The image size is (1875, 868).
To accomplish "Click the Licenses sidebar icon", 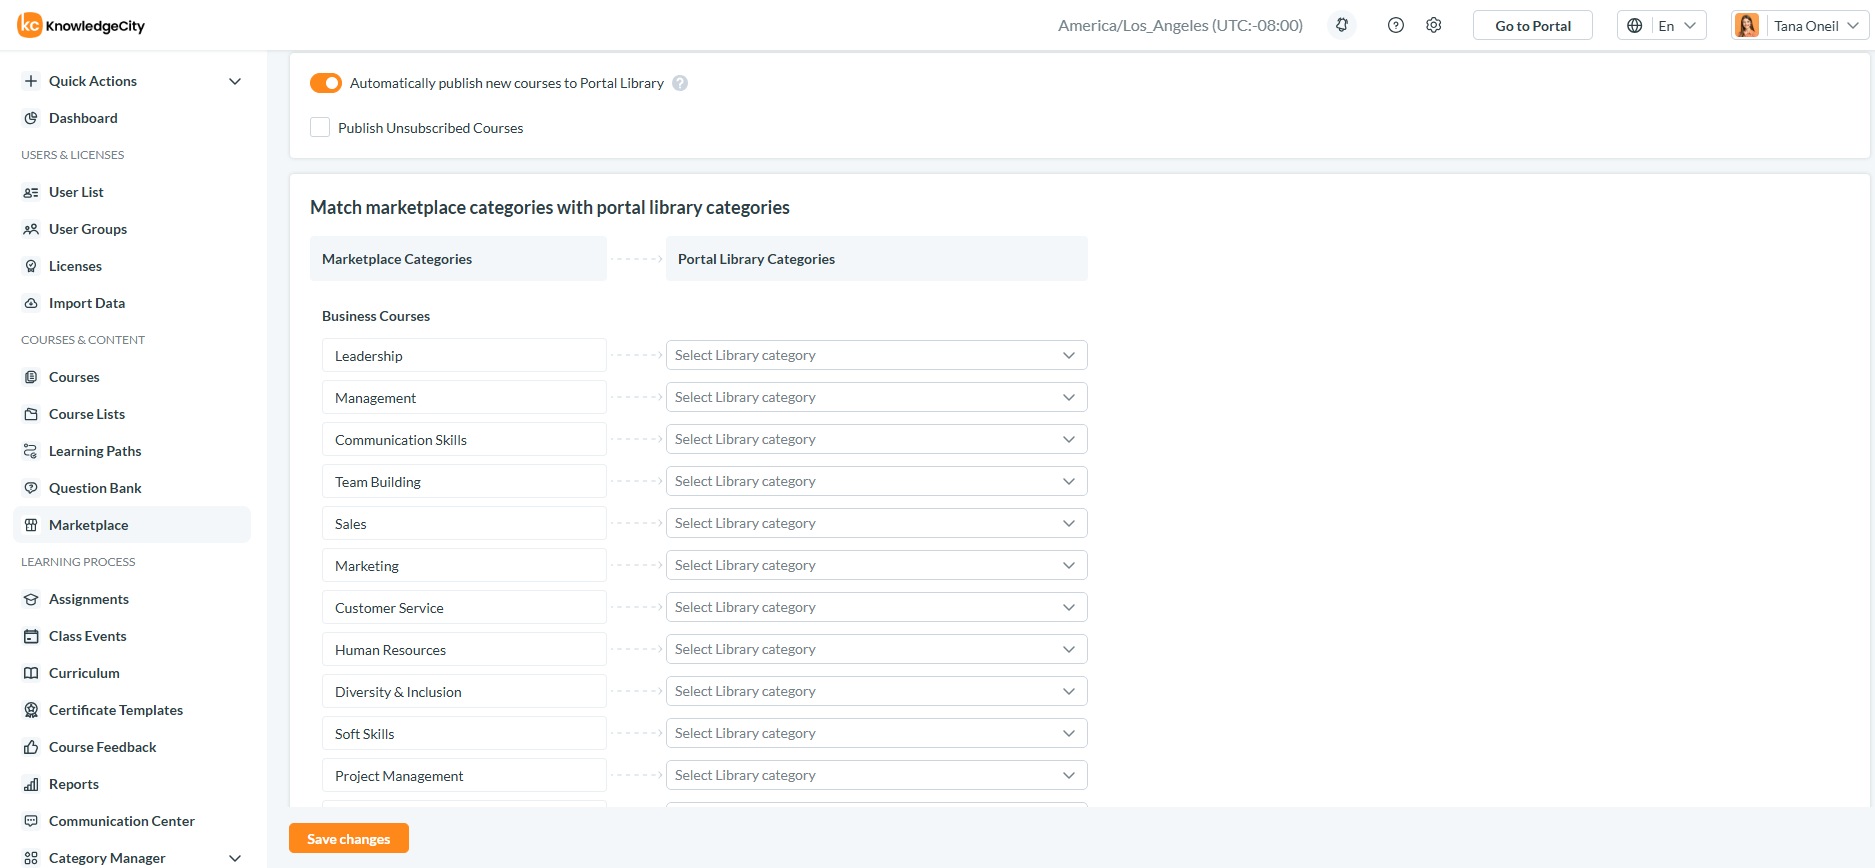I will point(31,266).
